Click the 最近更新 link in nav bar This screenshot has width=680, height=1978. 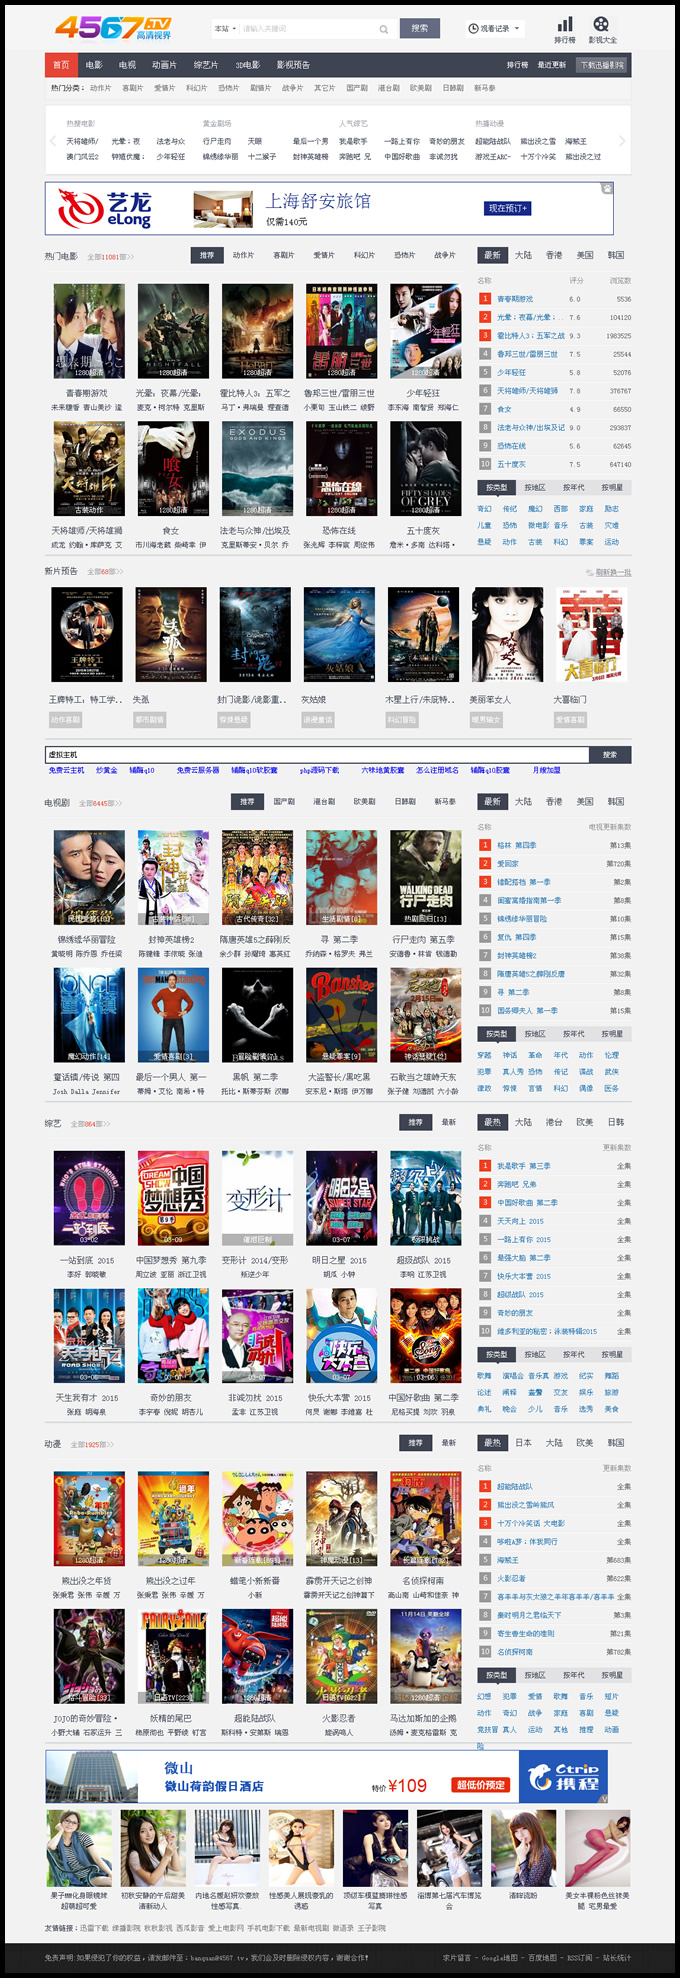[551, 65]
